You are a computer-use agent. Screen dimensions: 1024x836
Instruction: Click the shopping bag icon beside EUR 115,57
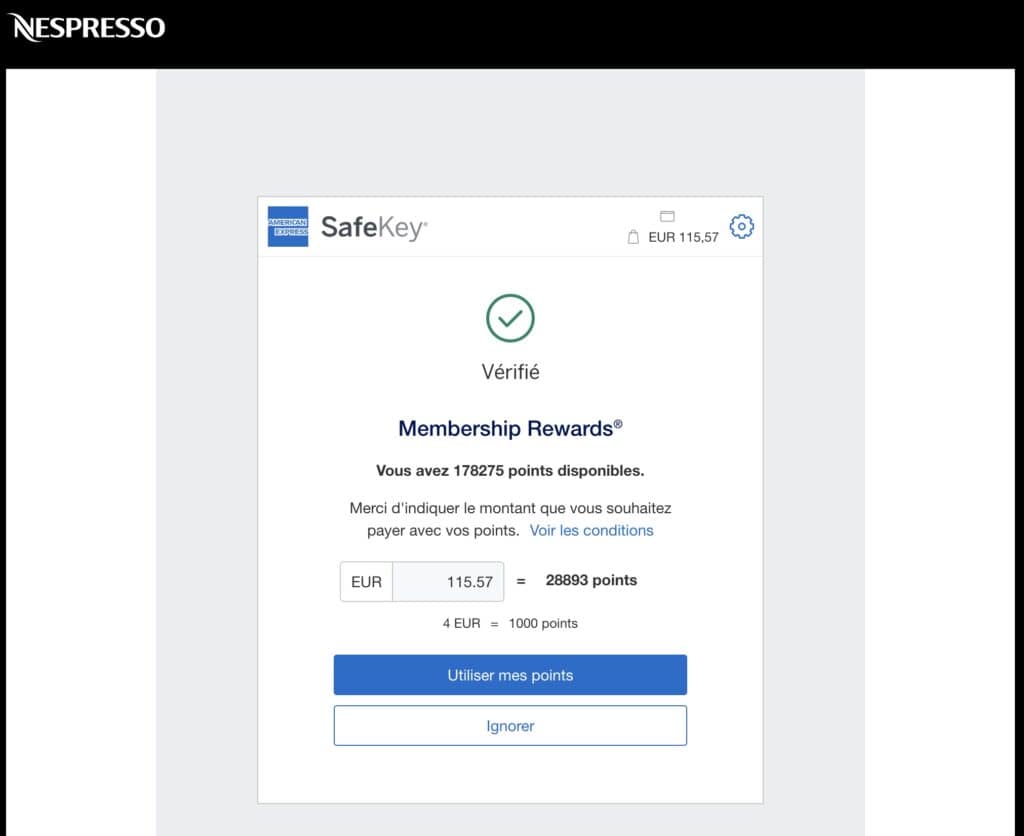click(x=635, y=238)
